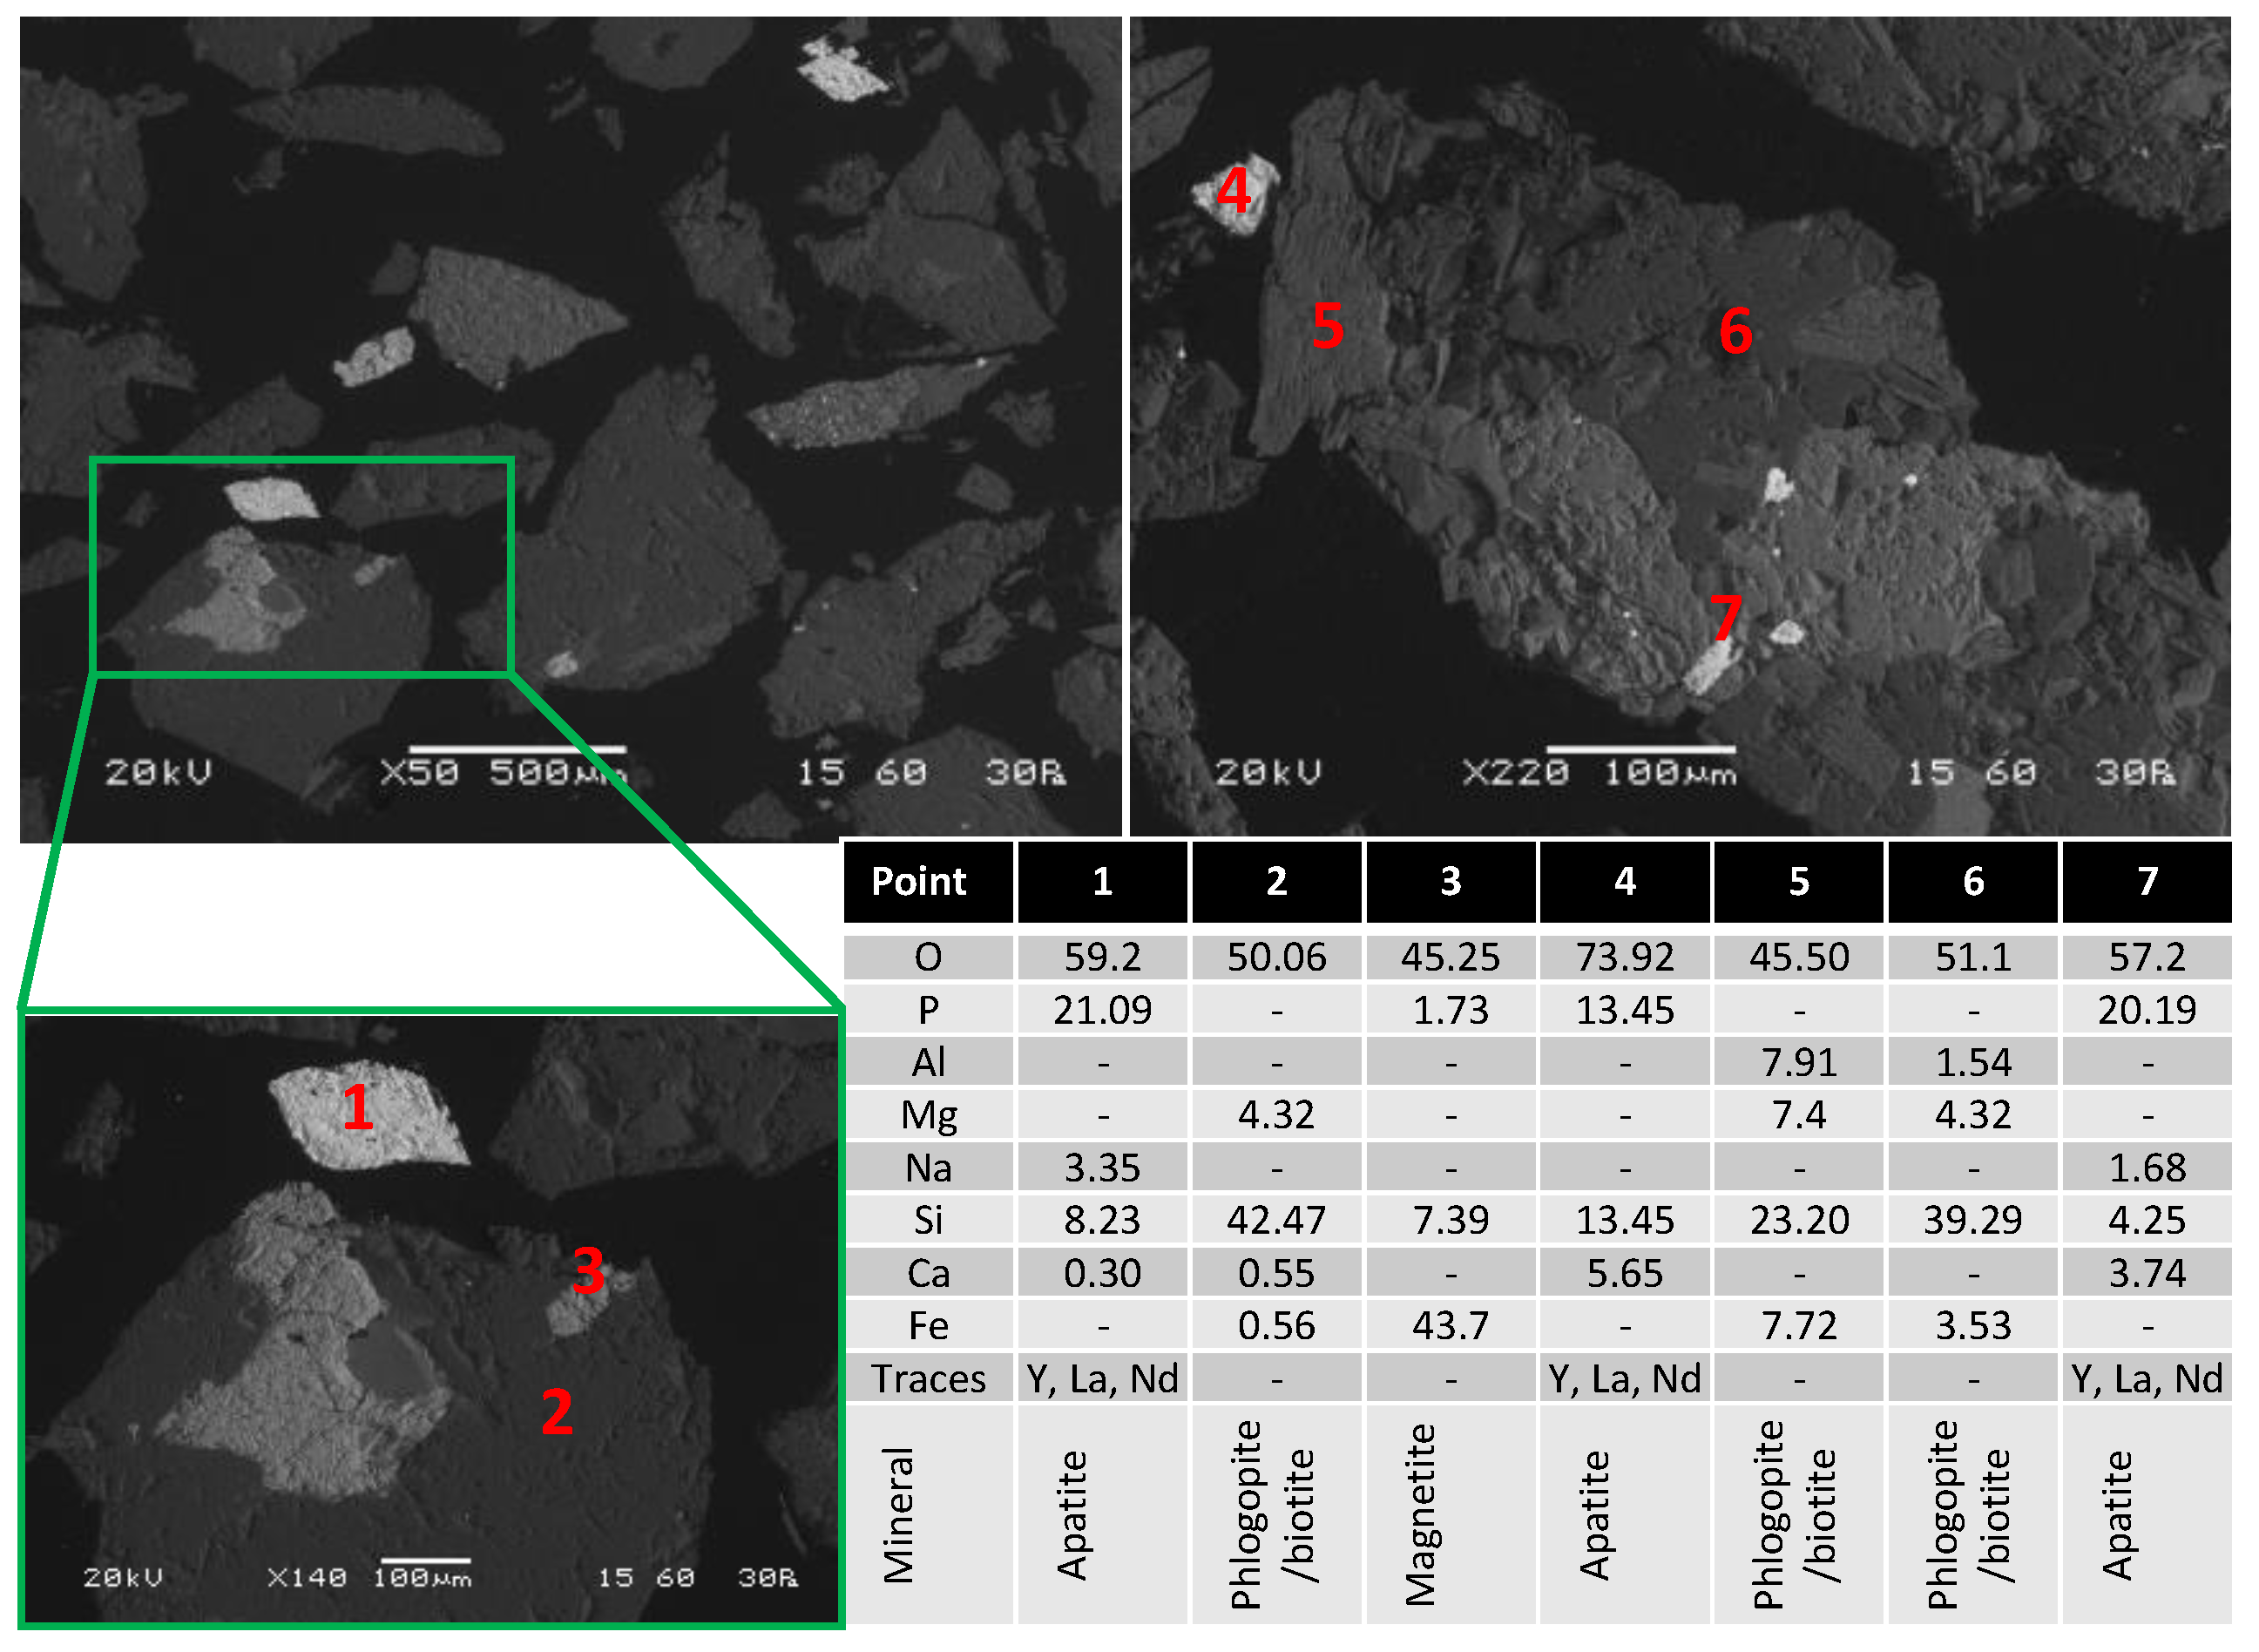Click the Point header cell in table
The width and height of the screenshot is (2259, 1652).
coord(918,882)
